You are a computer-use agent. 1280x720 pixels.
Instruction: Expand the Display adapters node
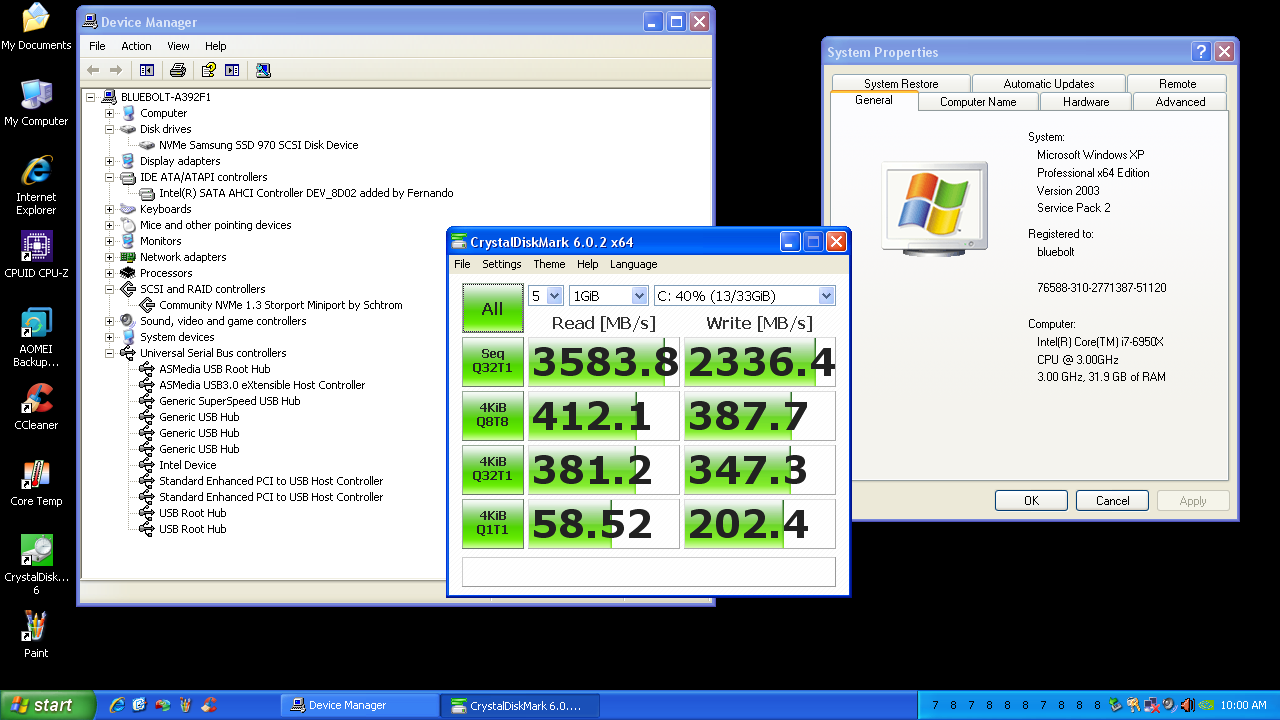click(110, 161)
